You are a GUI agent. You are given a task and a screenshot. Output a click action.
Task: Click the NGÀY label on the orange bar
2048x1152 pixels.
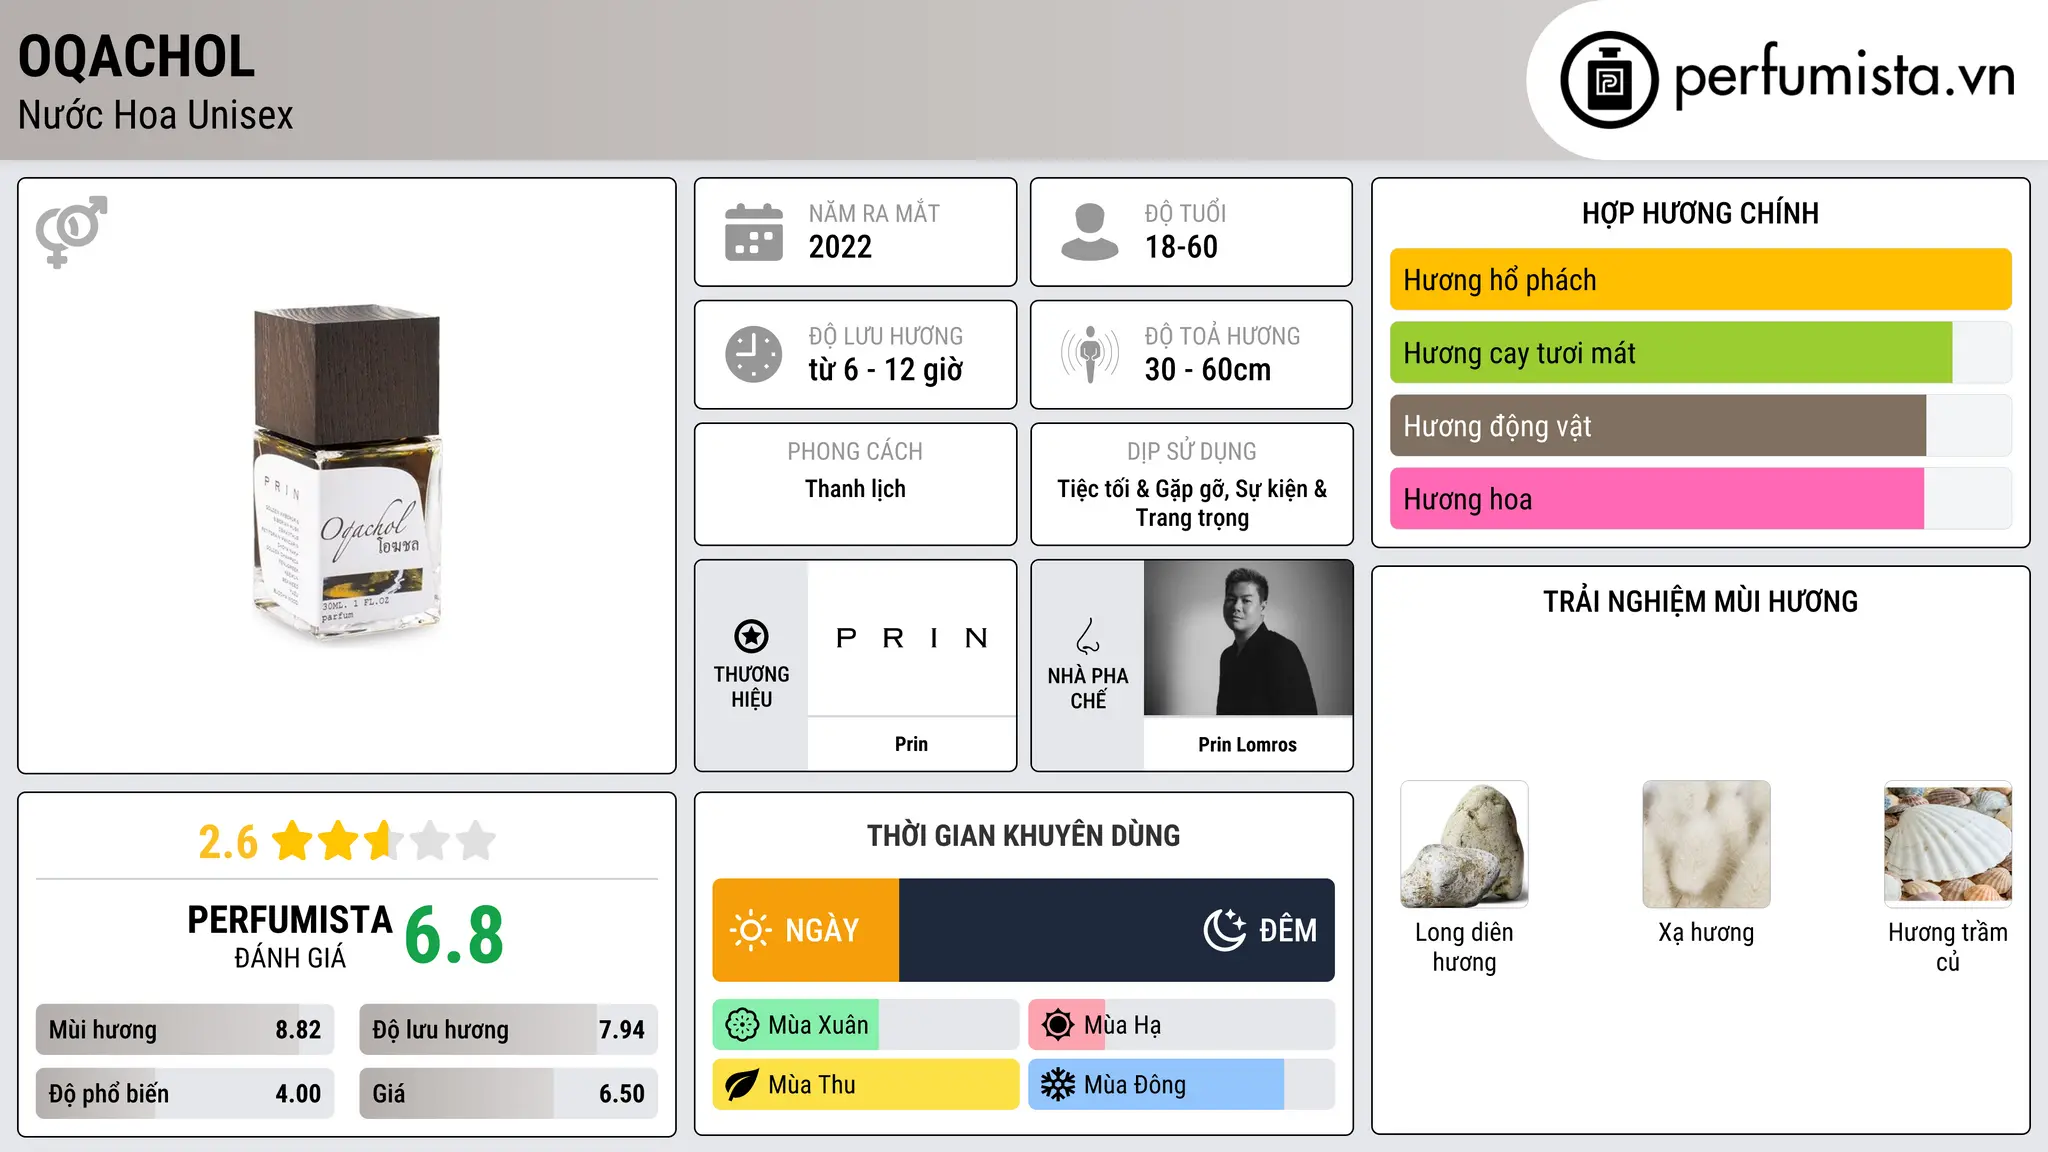click(822, 931)
